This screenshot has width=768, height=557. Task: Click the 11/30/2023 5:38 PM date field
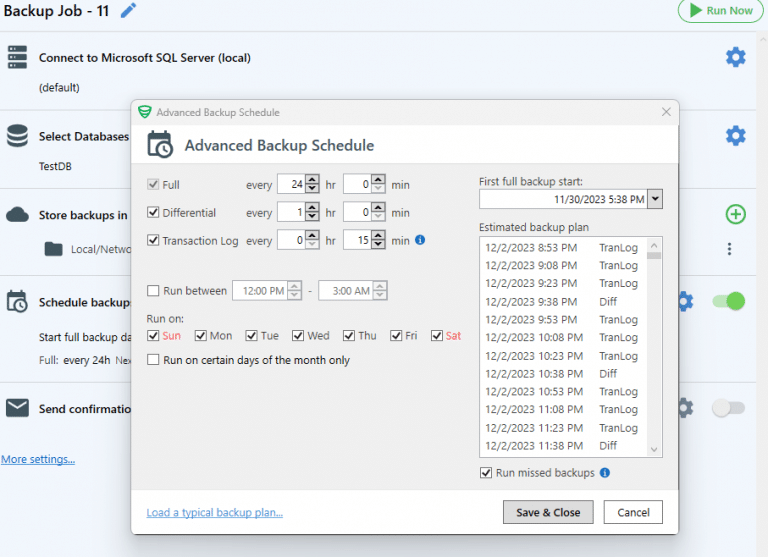tap(563, 199)
